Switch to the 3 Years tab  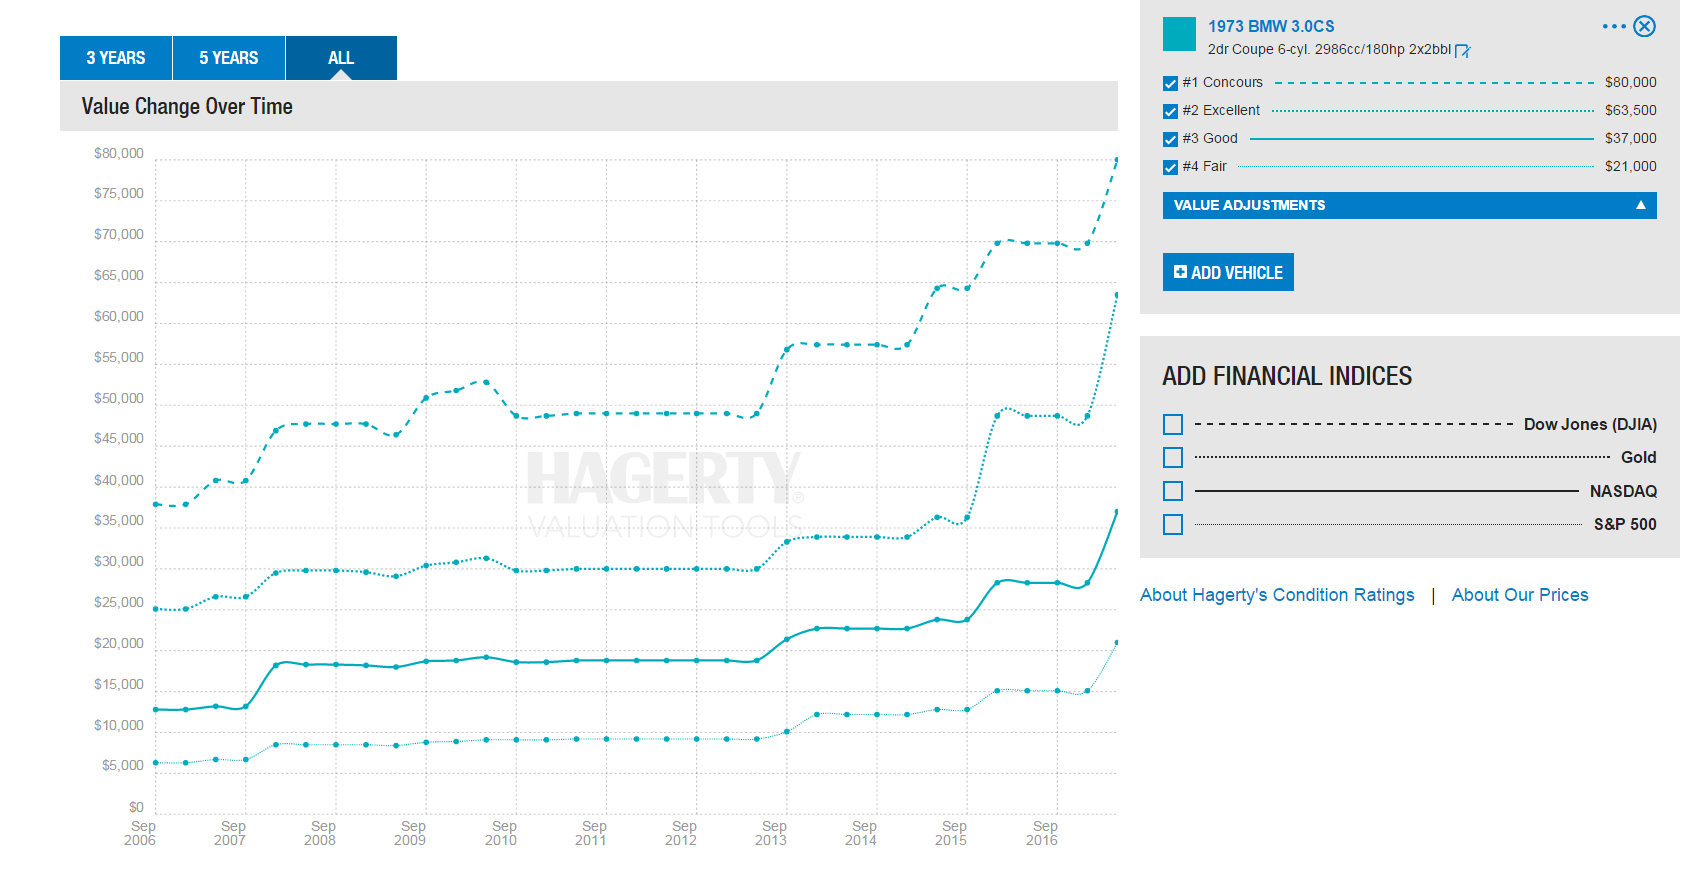[116, 58]
